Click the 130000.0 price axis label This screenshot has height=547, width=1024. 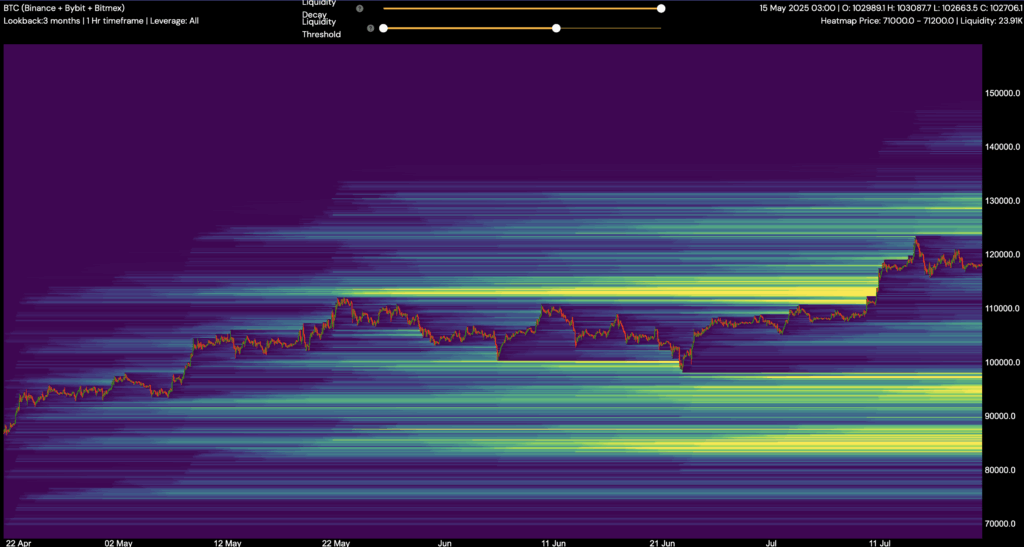click(x=1002, y=201)
